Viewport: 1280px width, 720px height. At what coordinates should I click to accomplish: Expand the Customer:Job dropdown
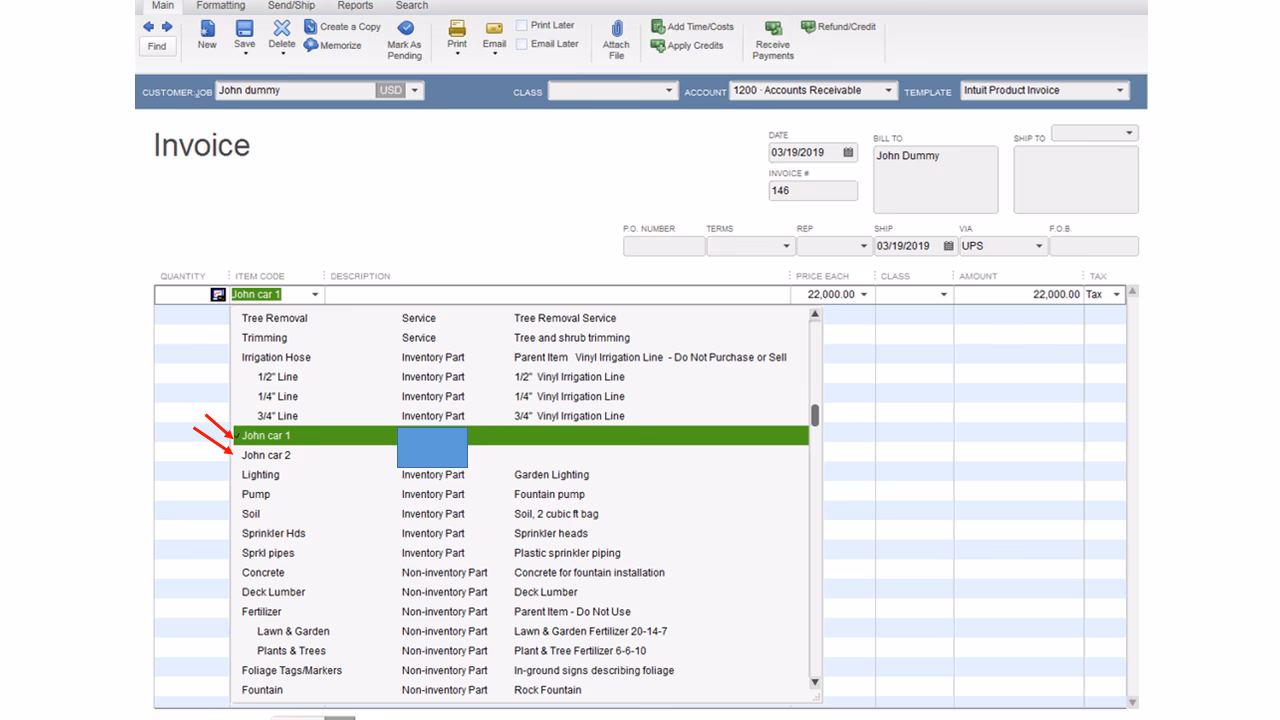415,90
